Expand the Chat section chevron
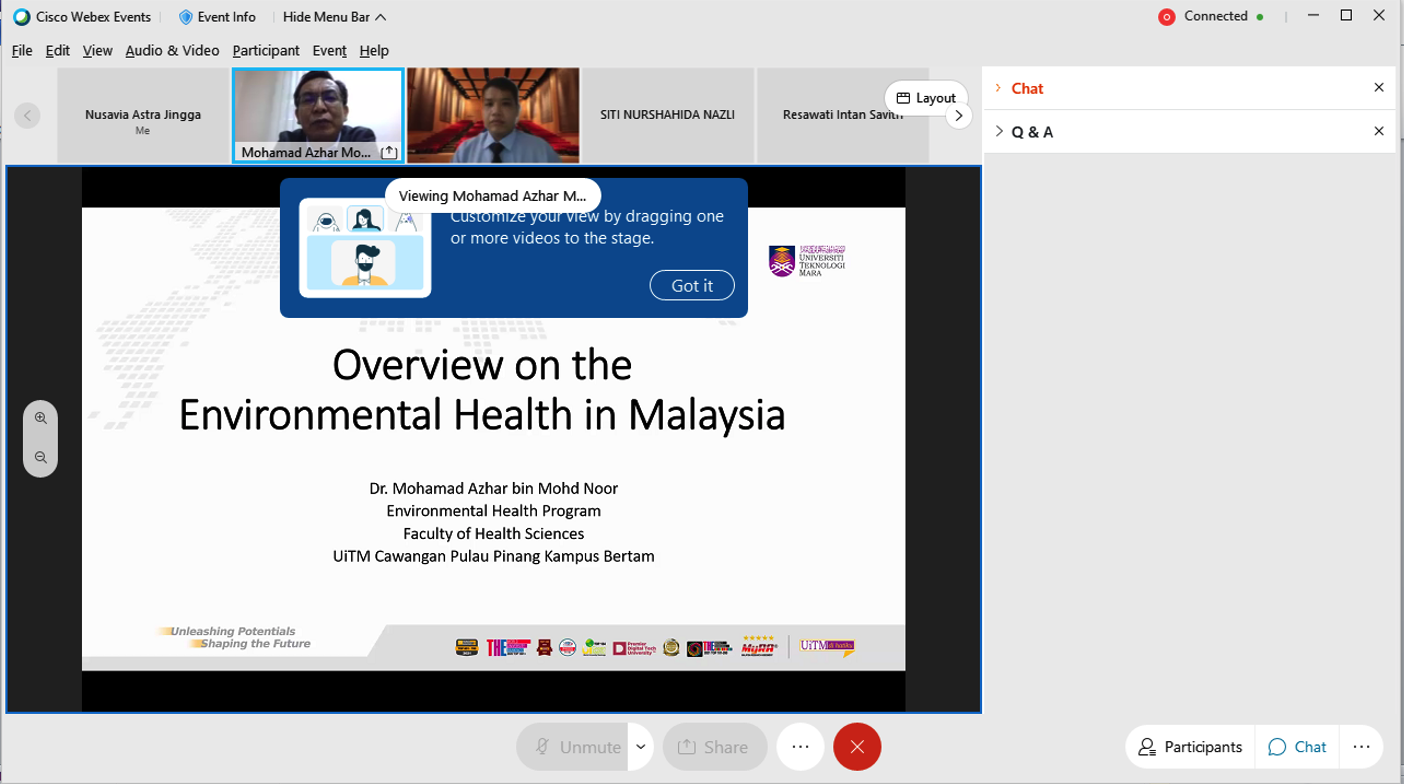 998,88
